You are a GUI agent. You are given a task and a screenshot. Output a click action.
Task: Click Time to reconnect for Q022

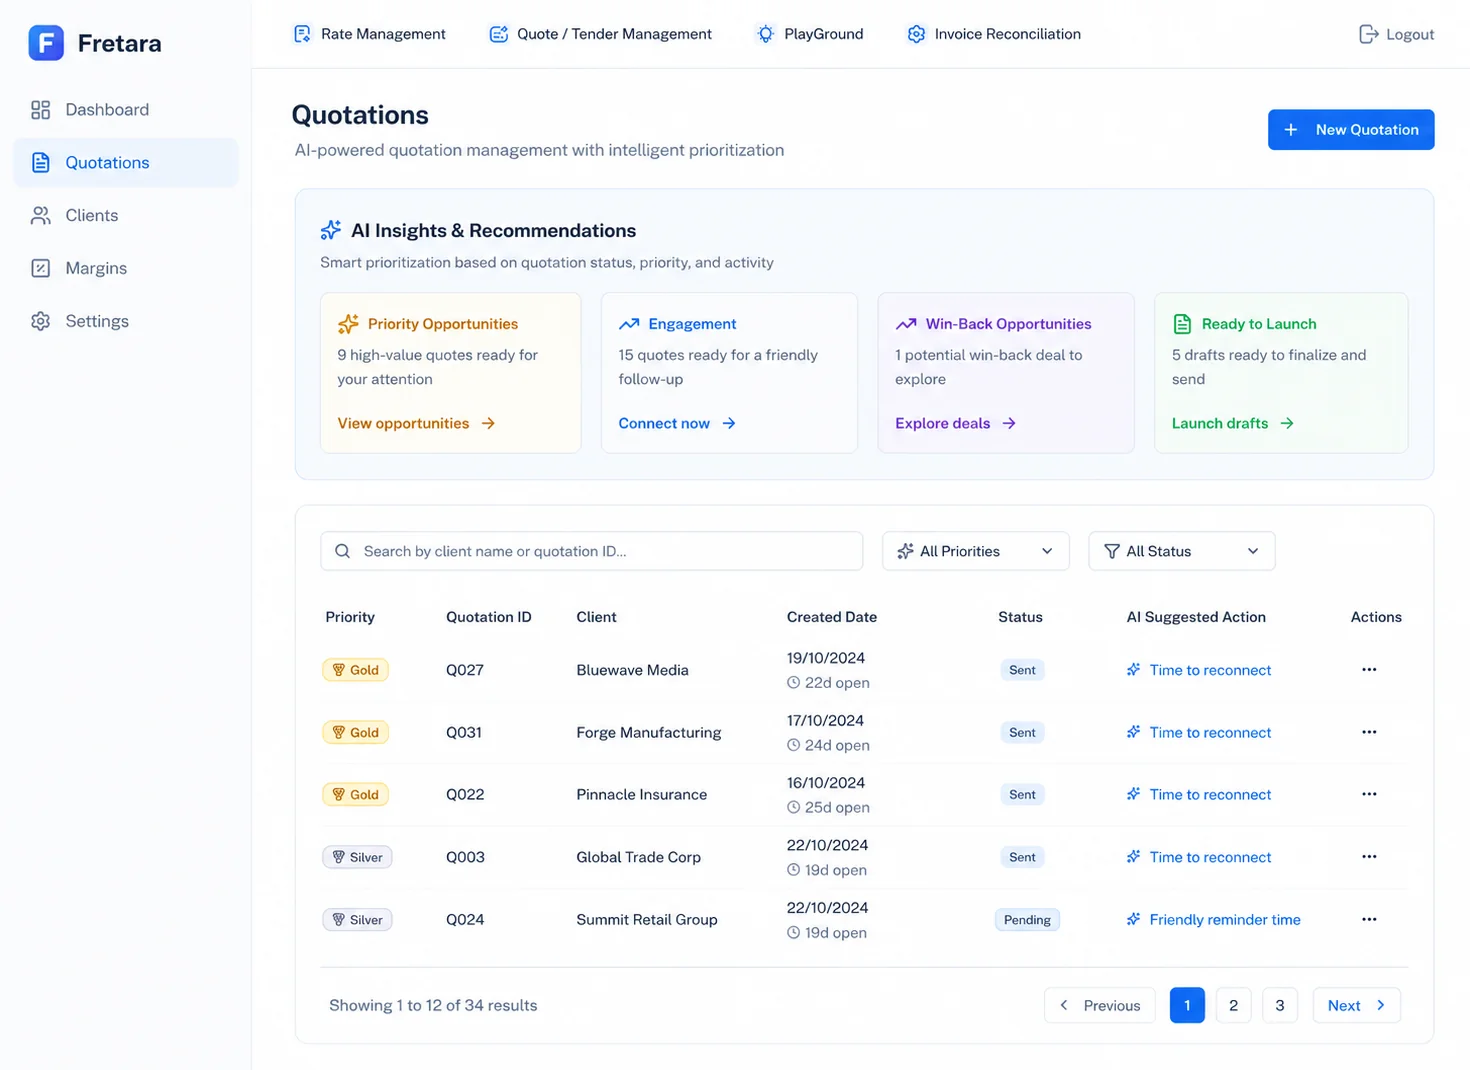(x=1199, y=794)
